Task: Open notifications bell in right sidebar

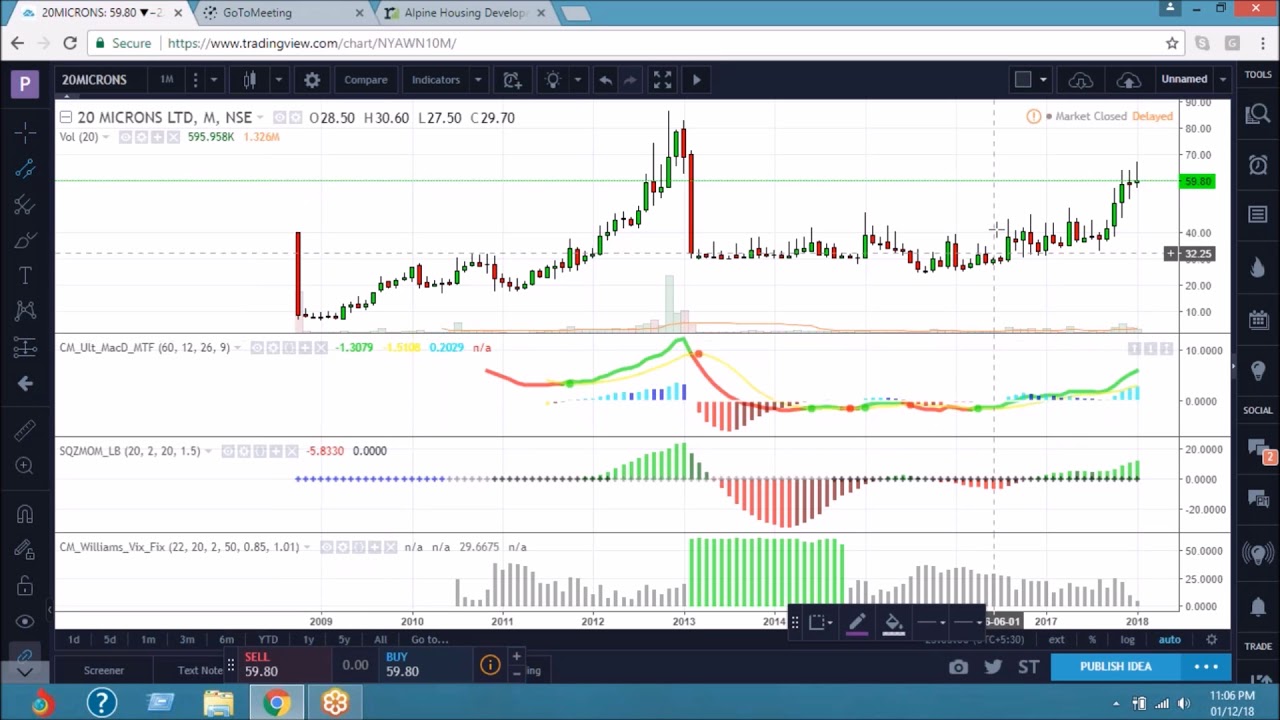Action: [x=1258, y=606]
